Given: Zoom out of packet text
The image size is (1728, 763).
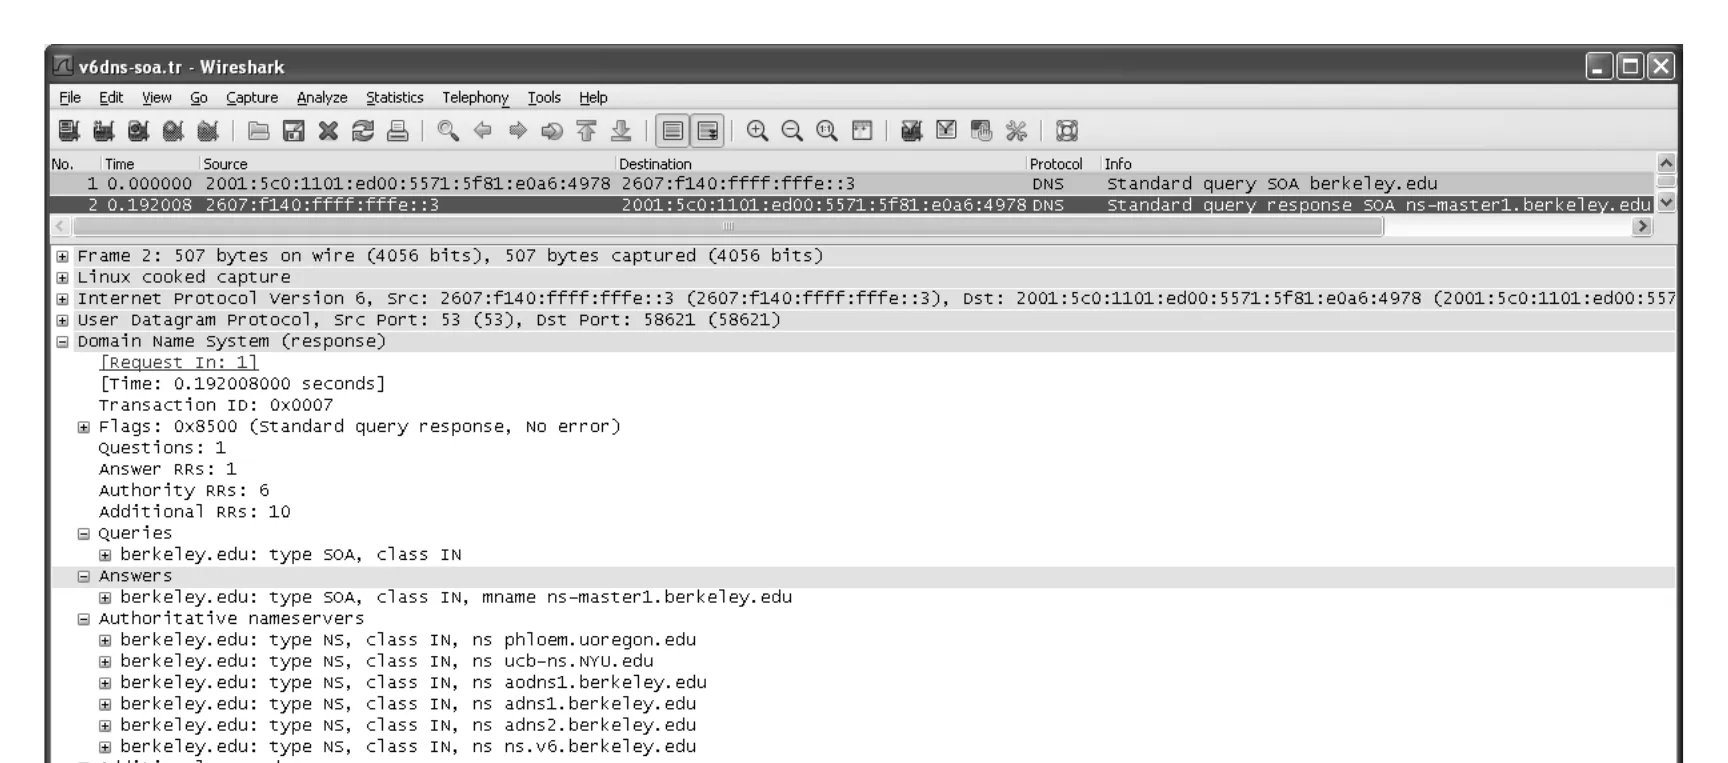Looking at the screenshot, I should tap(792, 131).
